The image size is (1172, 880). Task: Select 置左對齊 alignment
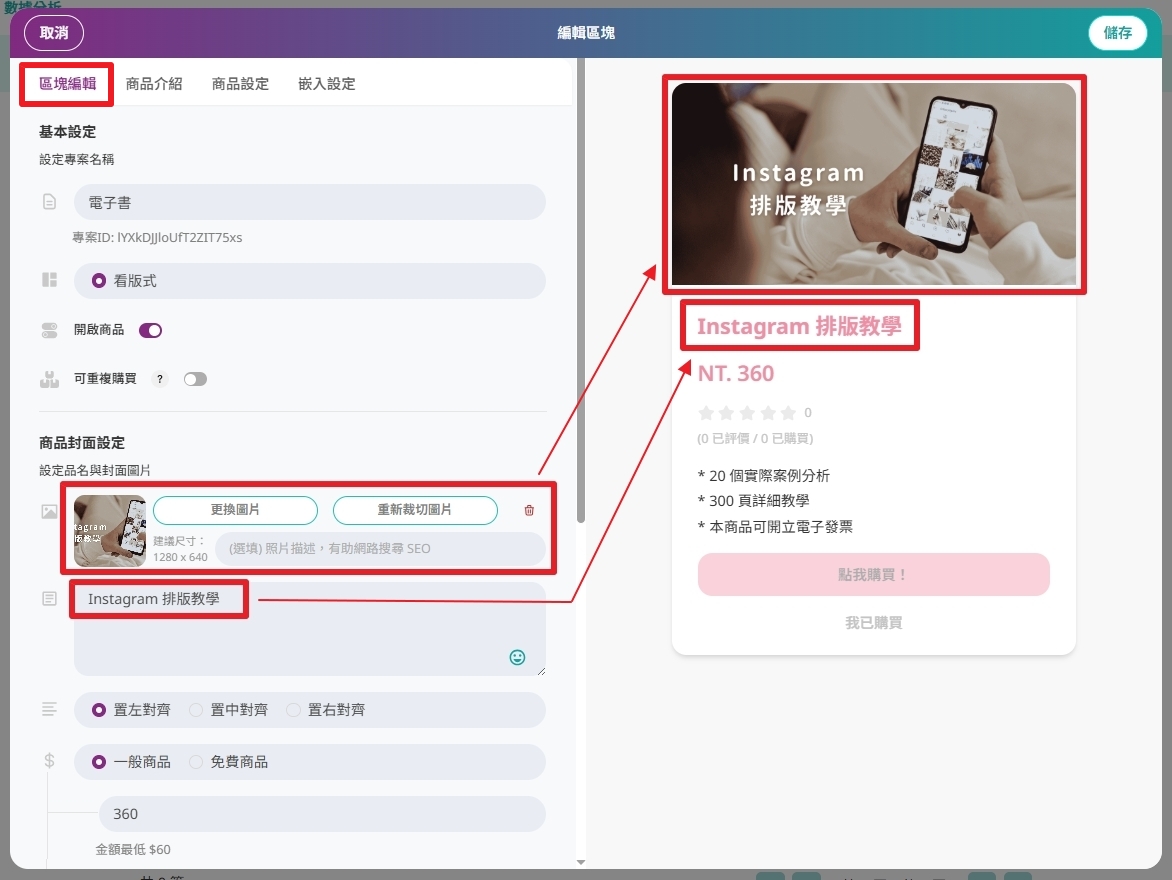[99, 710]
